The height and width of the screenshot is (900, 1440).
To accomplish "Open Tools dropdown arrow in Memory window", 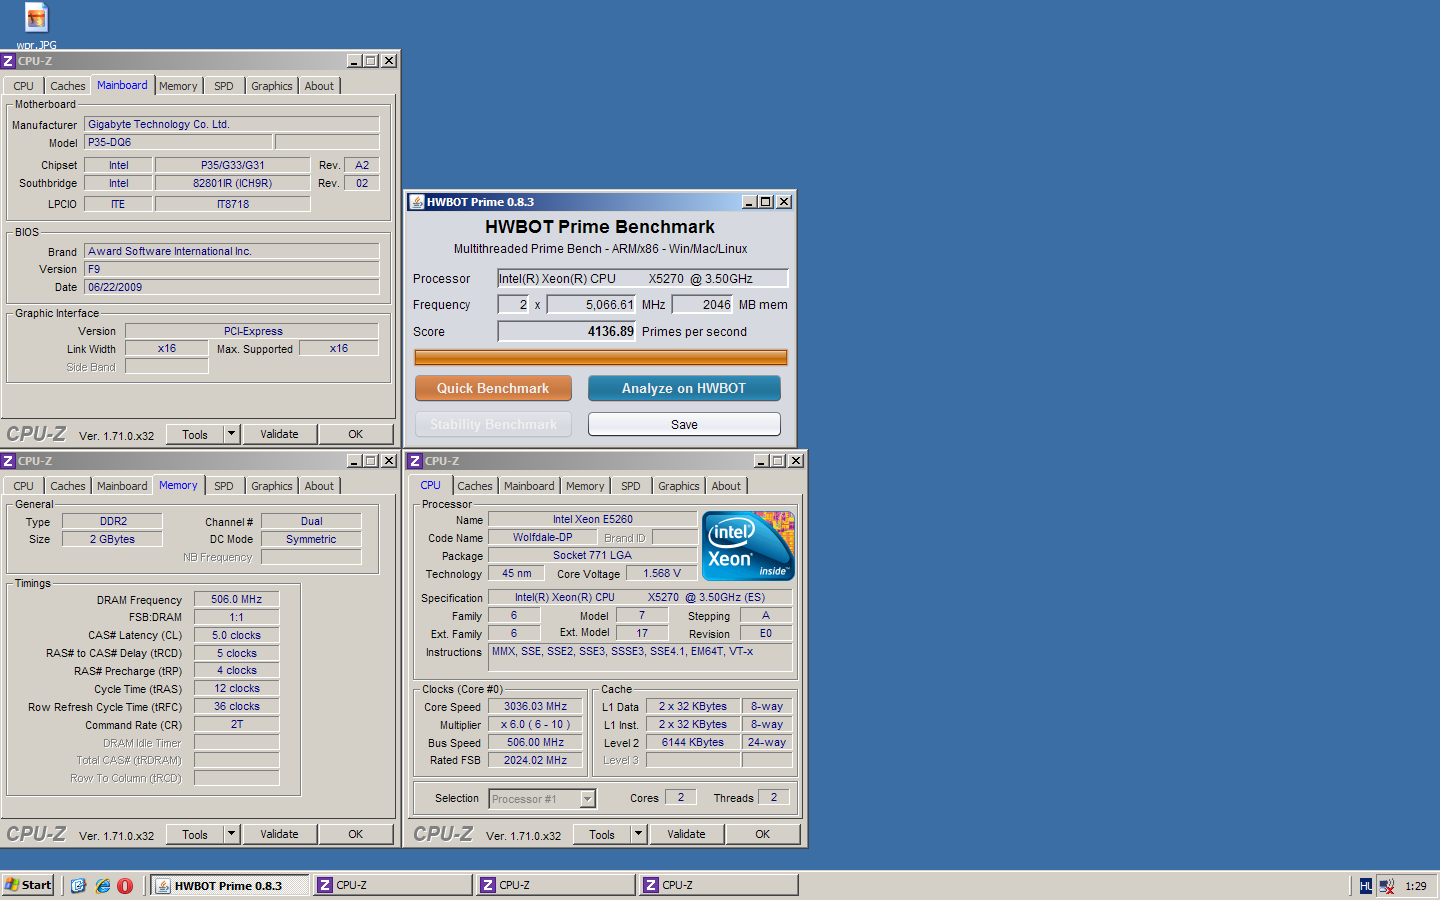I will point(232,834).
